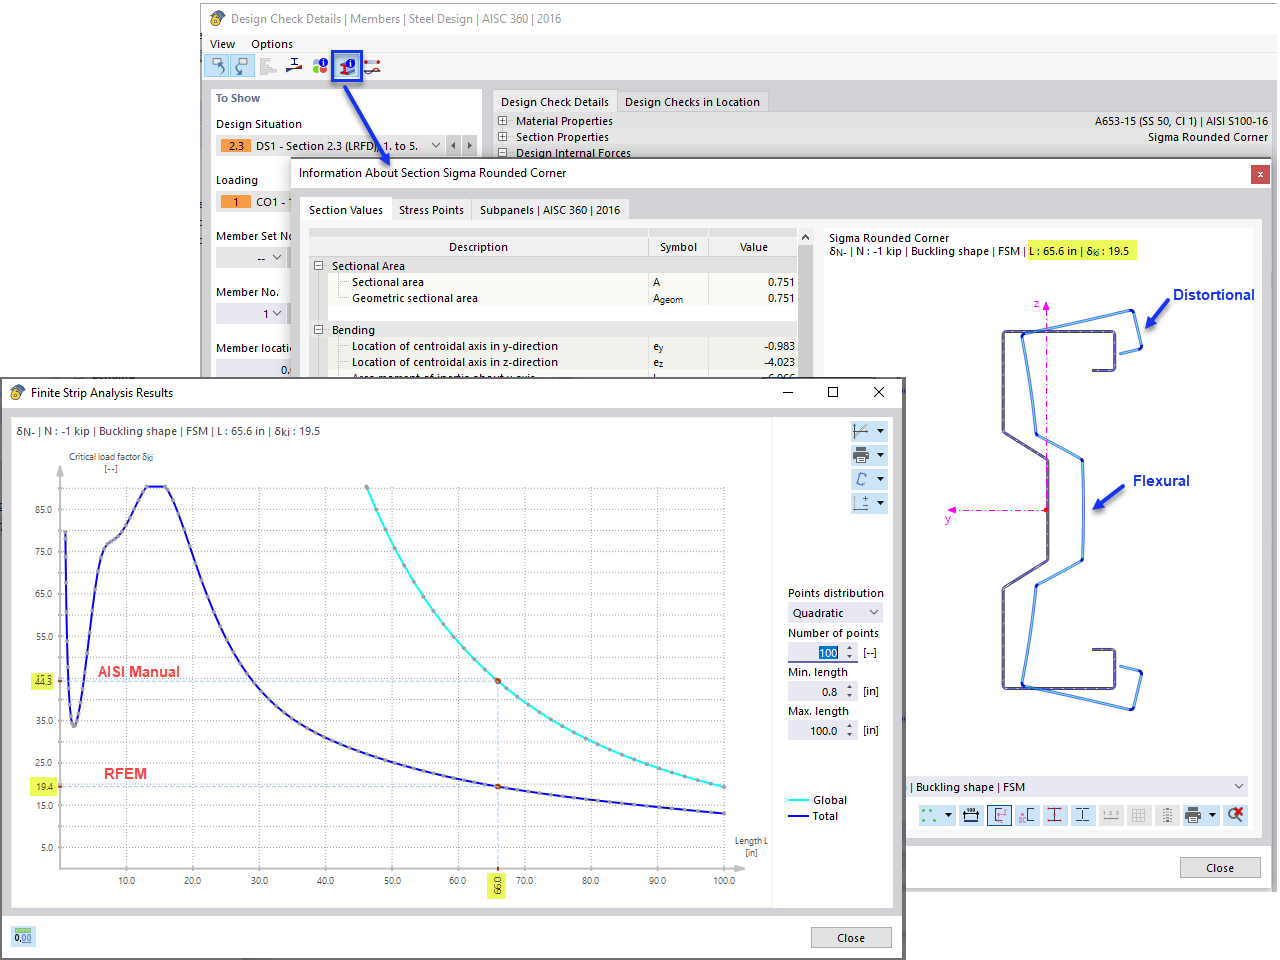Viewport: 1280px width, 960px height.
Task: Collapse the Buckling shape FSM panel chevron
Action: click(1241, 787)
